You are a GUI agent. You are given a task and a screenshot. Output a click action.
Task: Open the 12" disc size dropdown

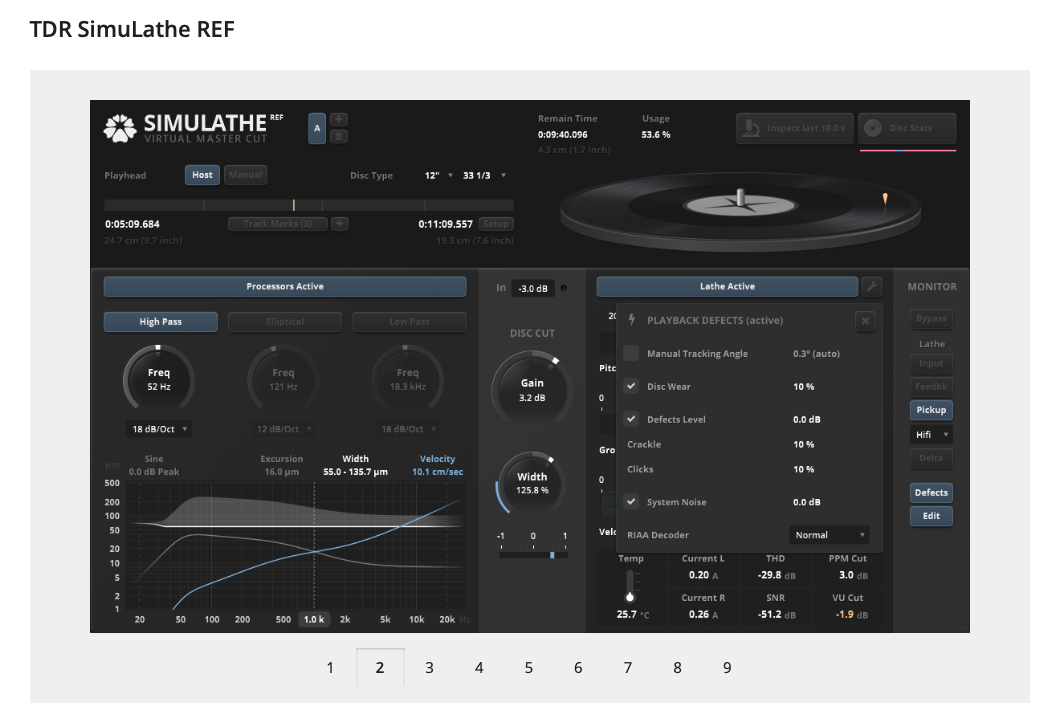(x=439, y=175)
